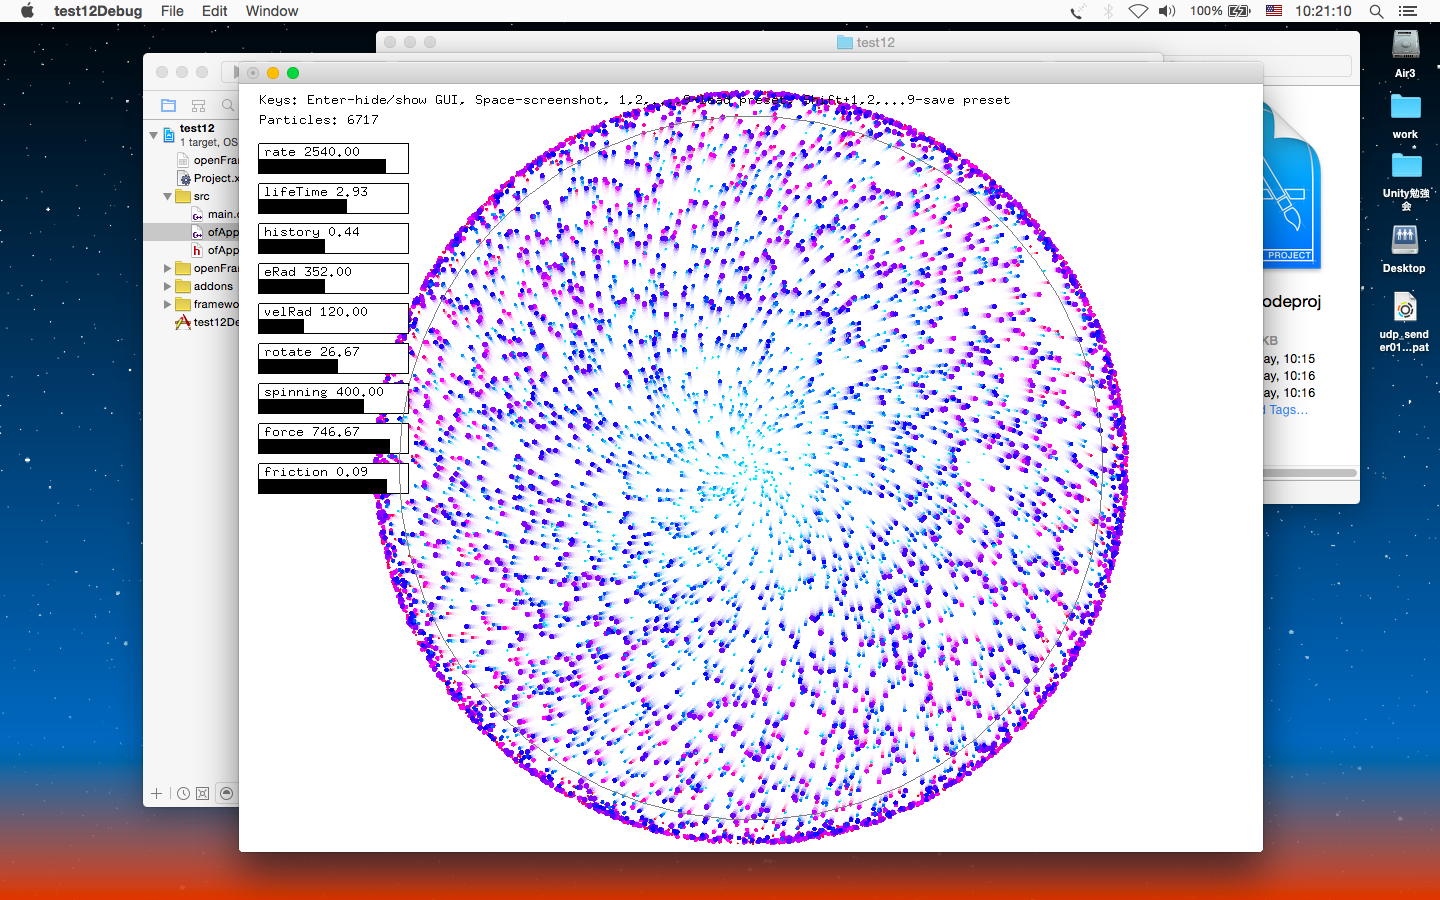The image size is (1440, 900).
Task: Open the US flag input source menu
Action: click(x=1274, y=11)
